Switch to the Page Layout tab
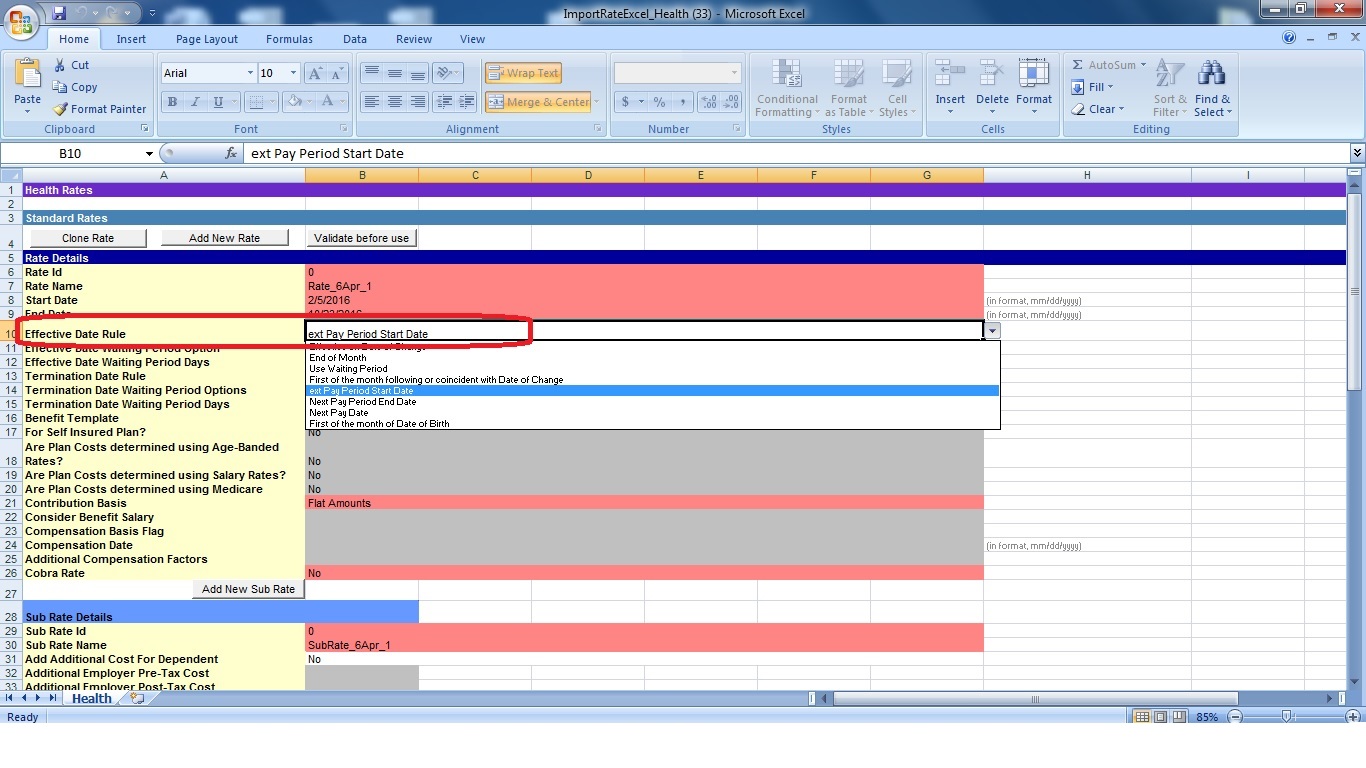Viewport: 1366px width, 768px height. pos(207,39)
